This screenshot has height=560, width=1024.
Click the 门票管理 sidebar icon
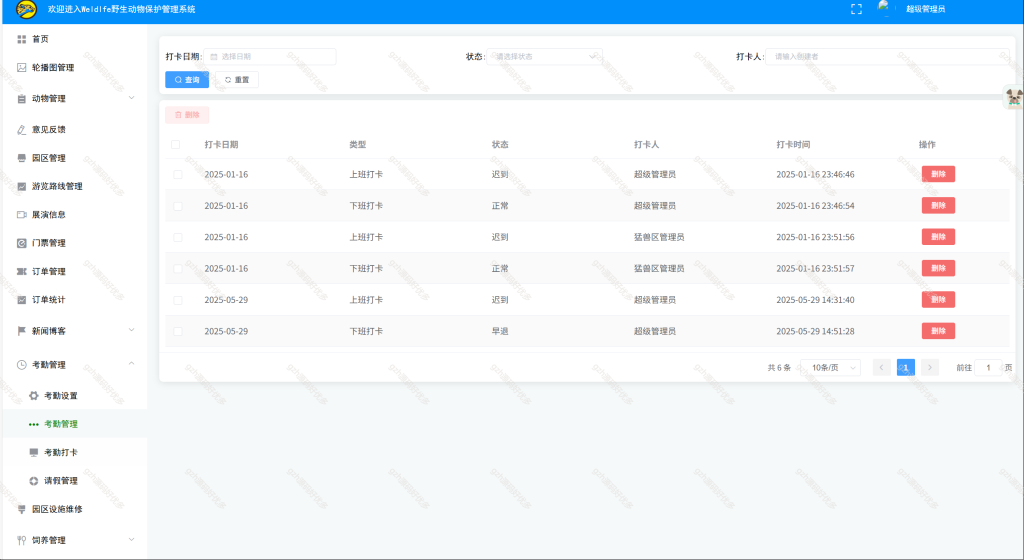pyautogui.click(x=22, y=243)
